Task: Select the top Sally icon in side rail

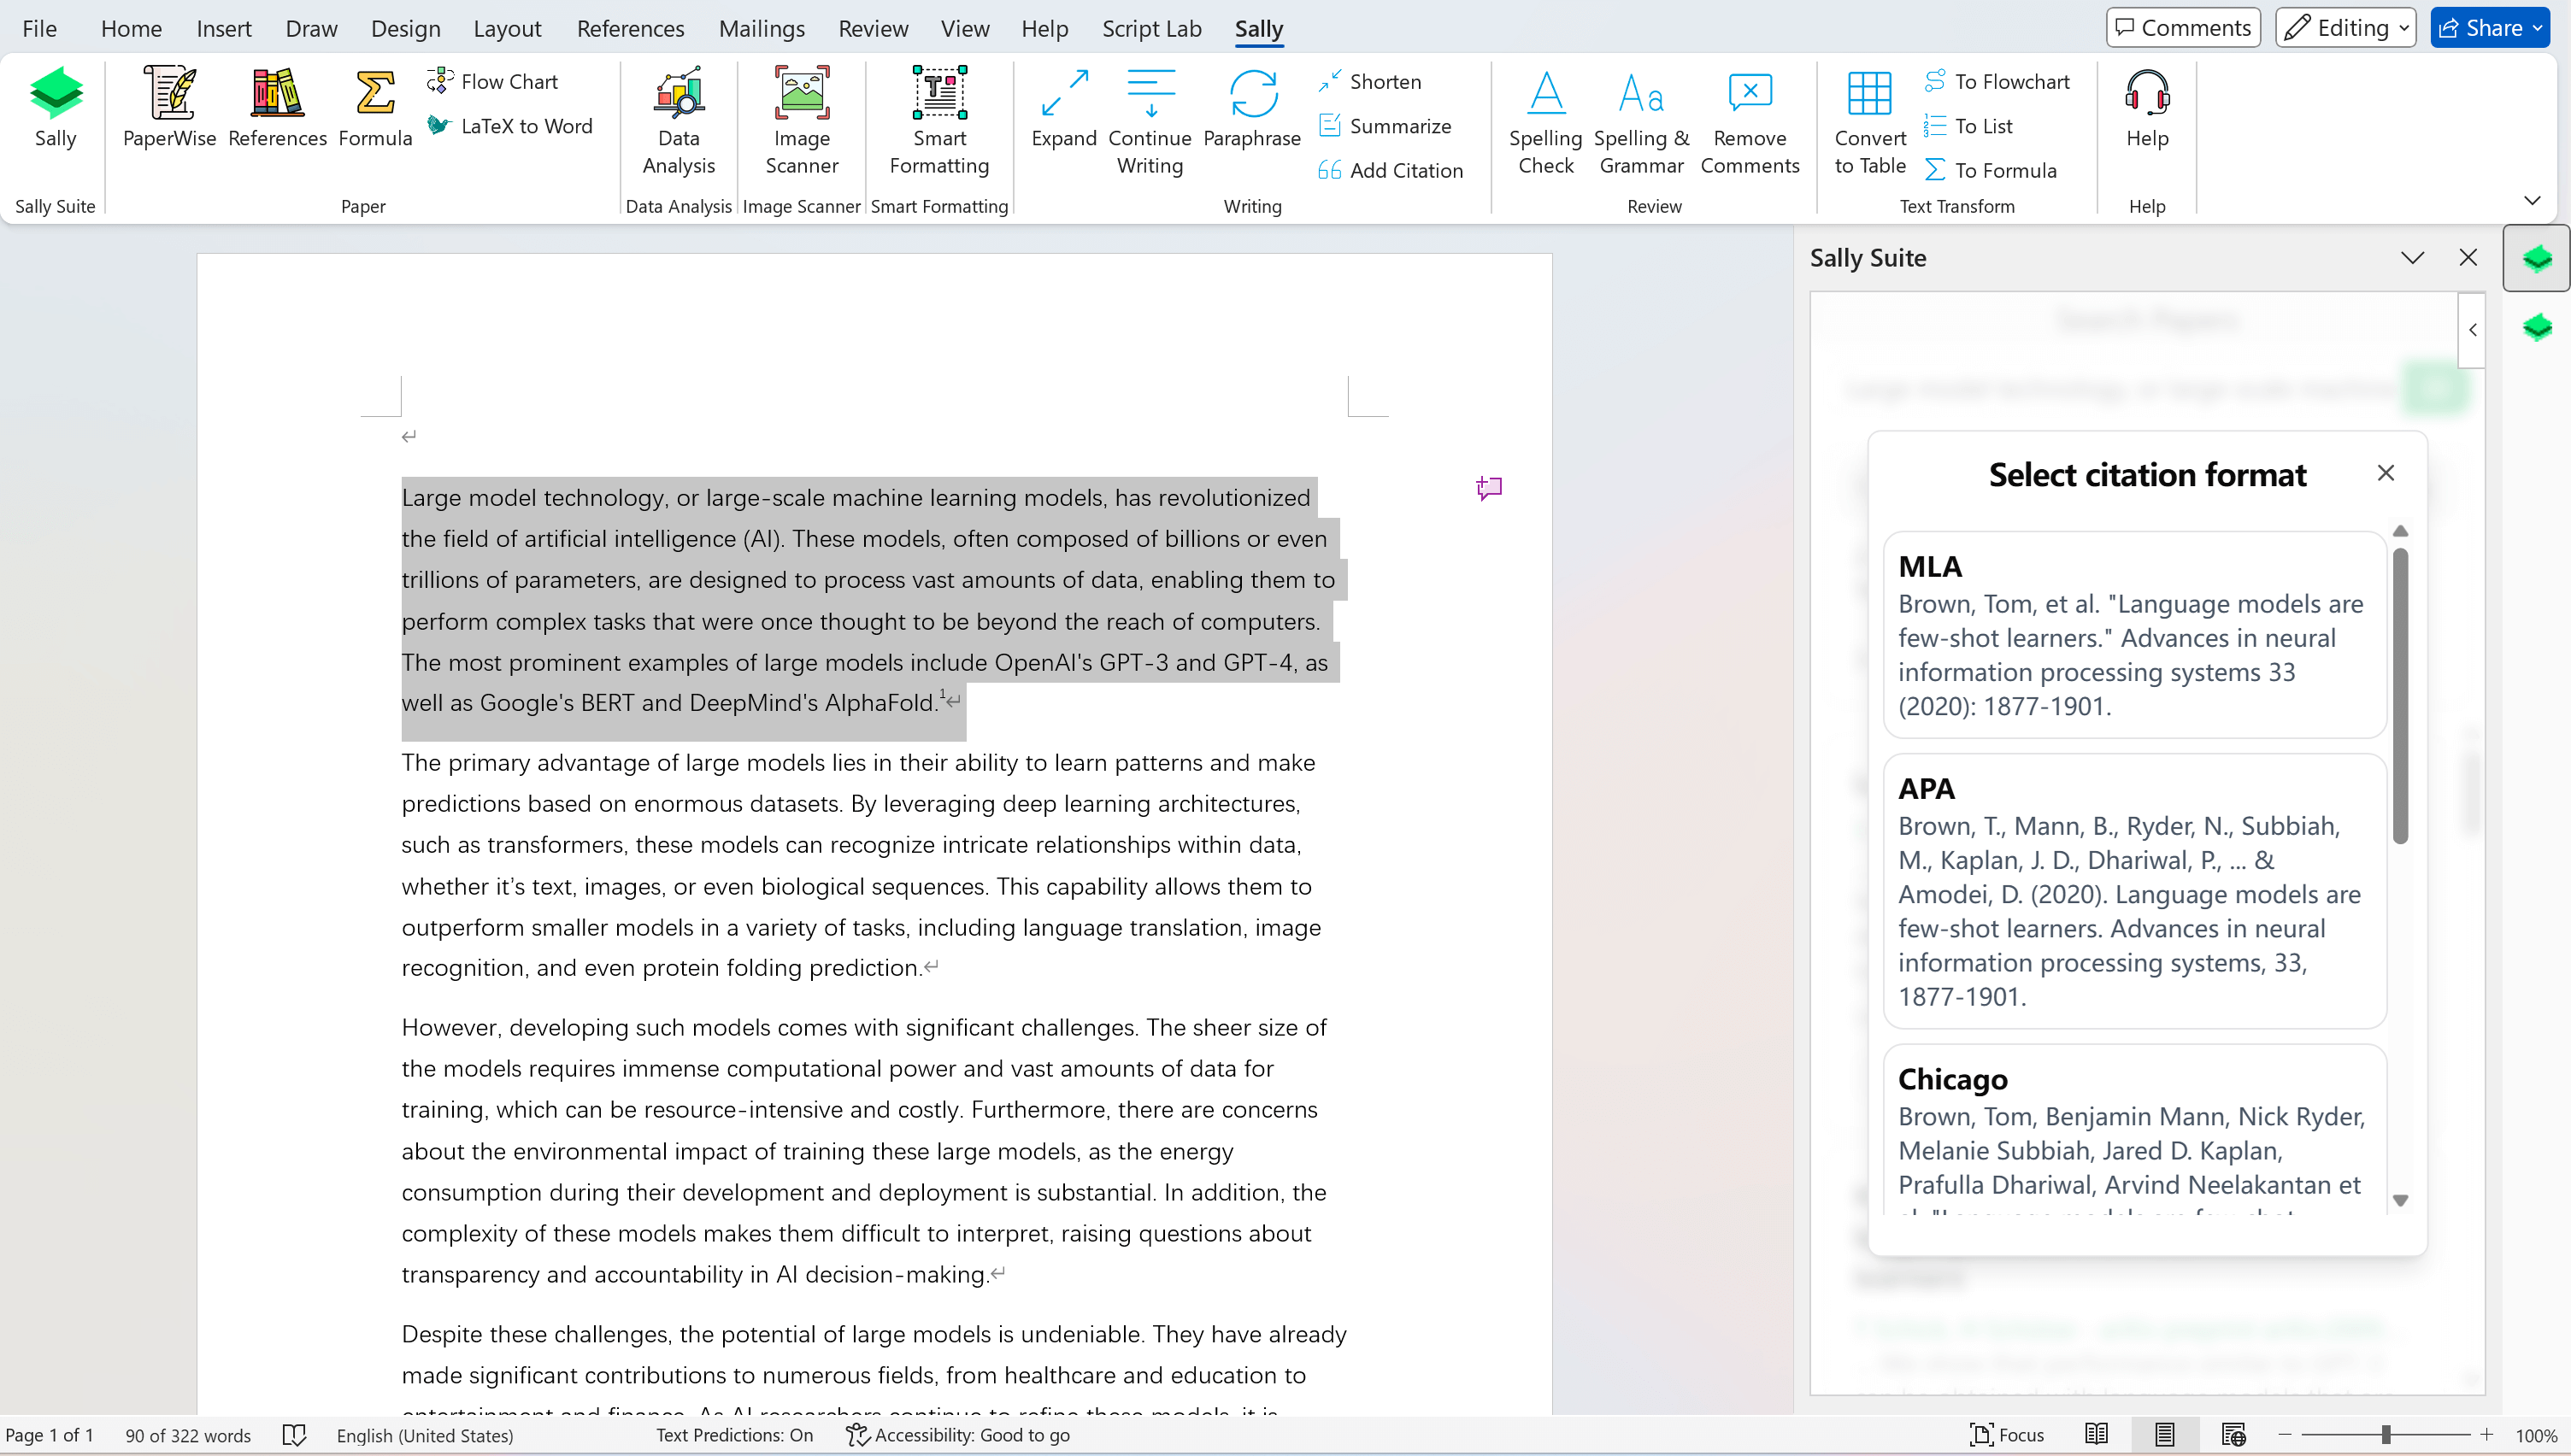Action: point(2536,259)
